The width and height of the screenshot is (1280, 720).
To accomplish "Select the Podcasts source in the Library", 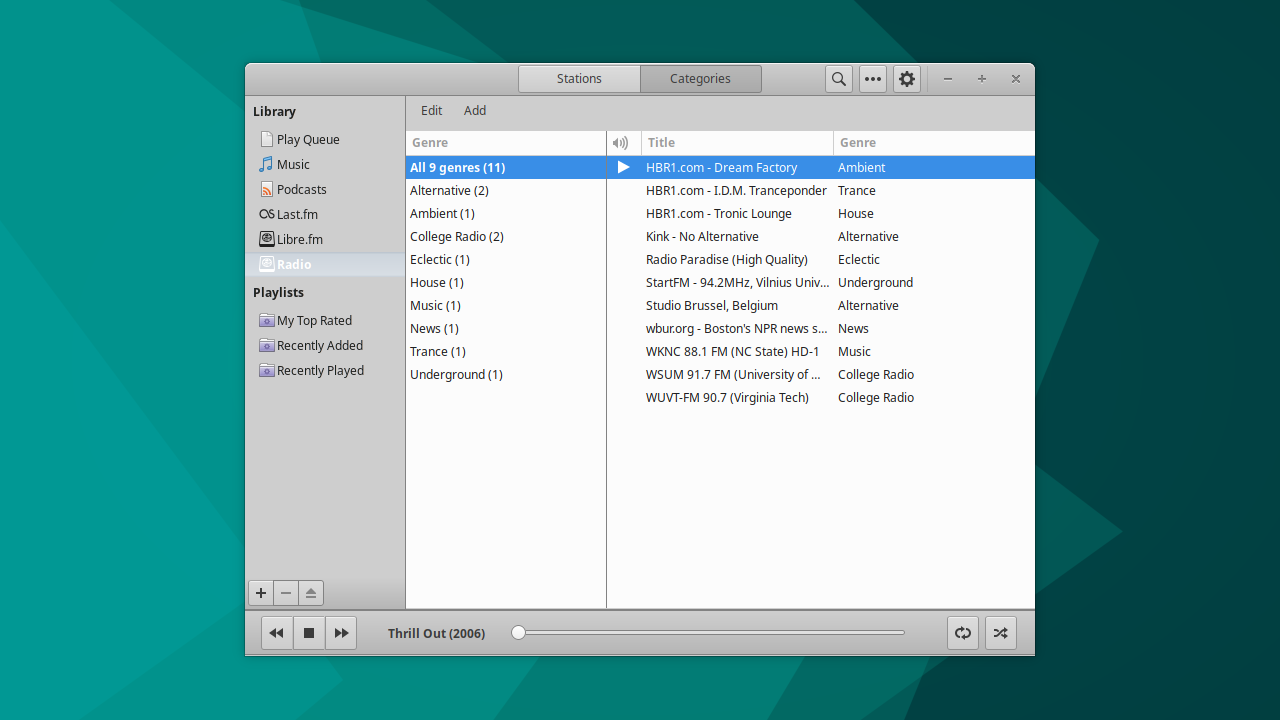I will click(301, 189).
